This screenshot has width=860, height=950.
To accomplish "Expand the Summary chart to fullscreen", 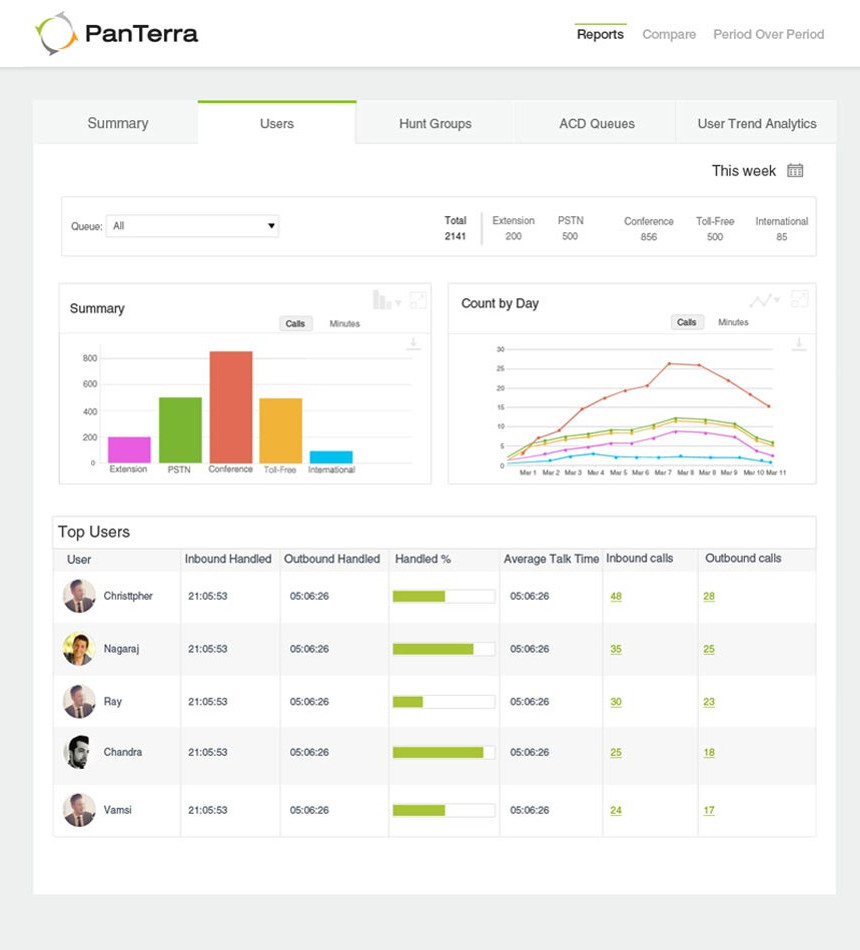I will 418,300.
